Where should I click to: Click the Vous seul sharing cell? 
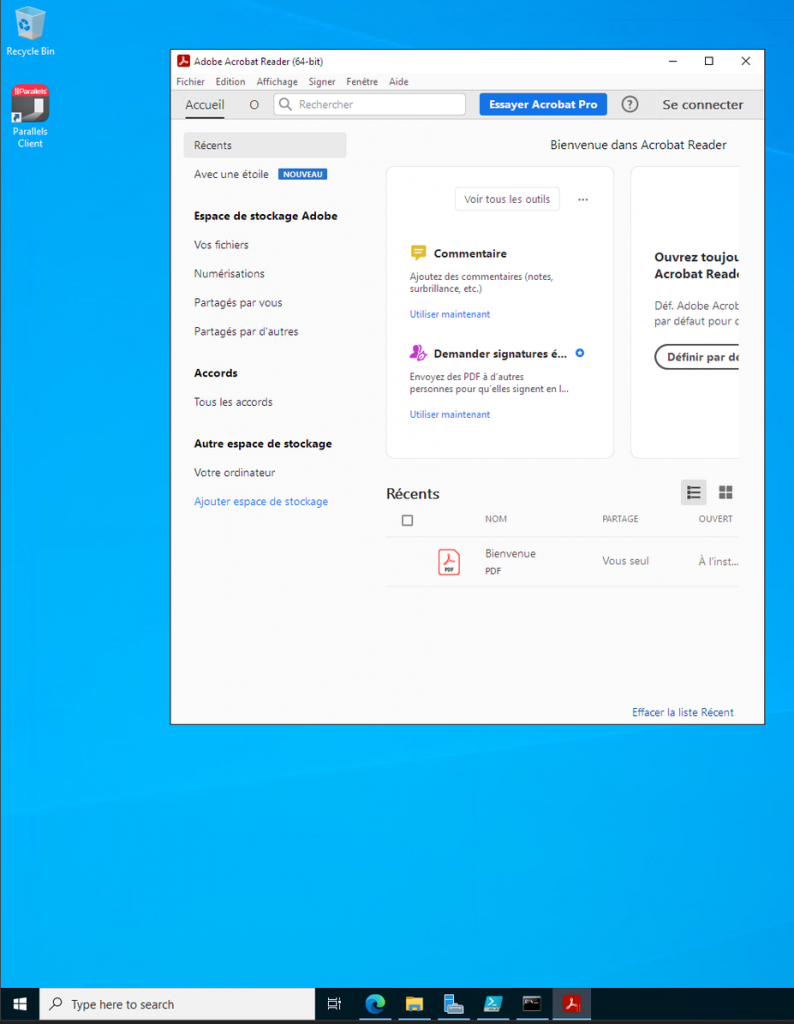click(626, 561)
